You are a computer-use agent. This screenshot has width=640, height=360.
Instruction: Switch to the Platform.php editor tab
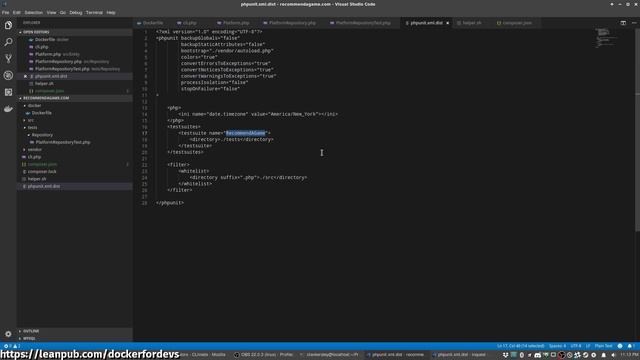coord(235,23)
